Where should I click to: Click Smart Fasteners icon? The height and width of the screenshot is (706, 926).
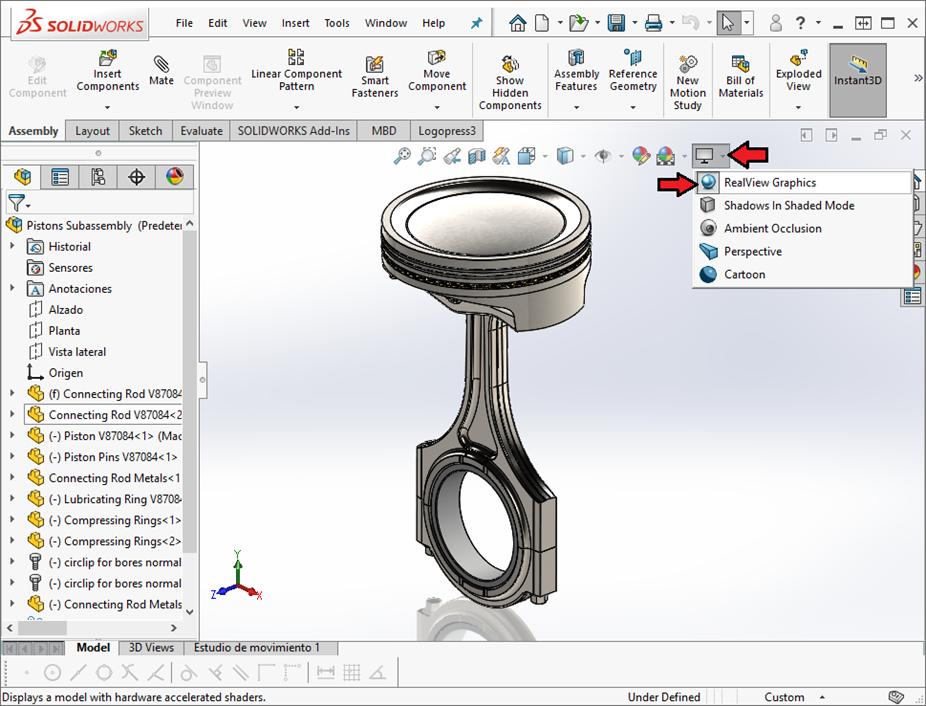pos(374,77)
